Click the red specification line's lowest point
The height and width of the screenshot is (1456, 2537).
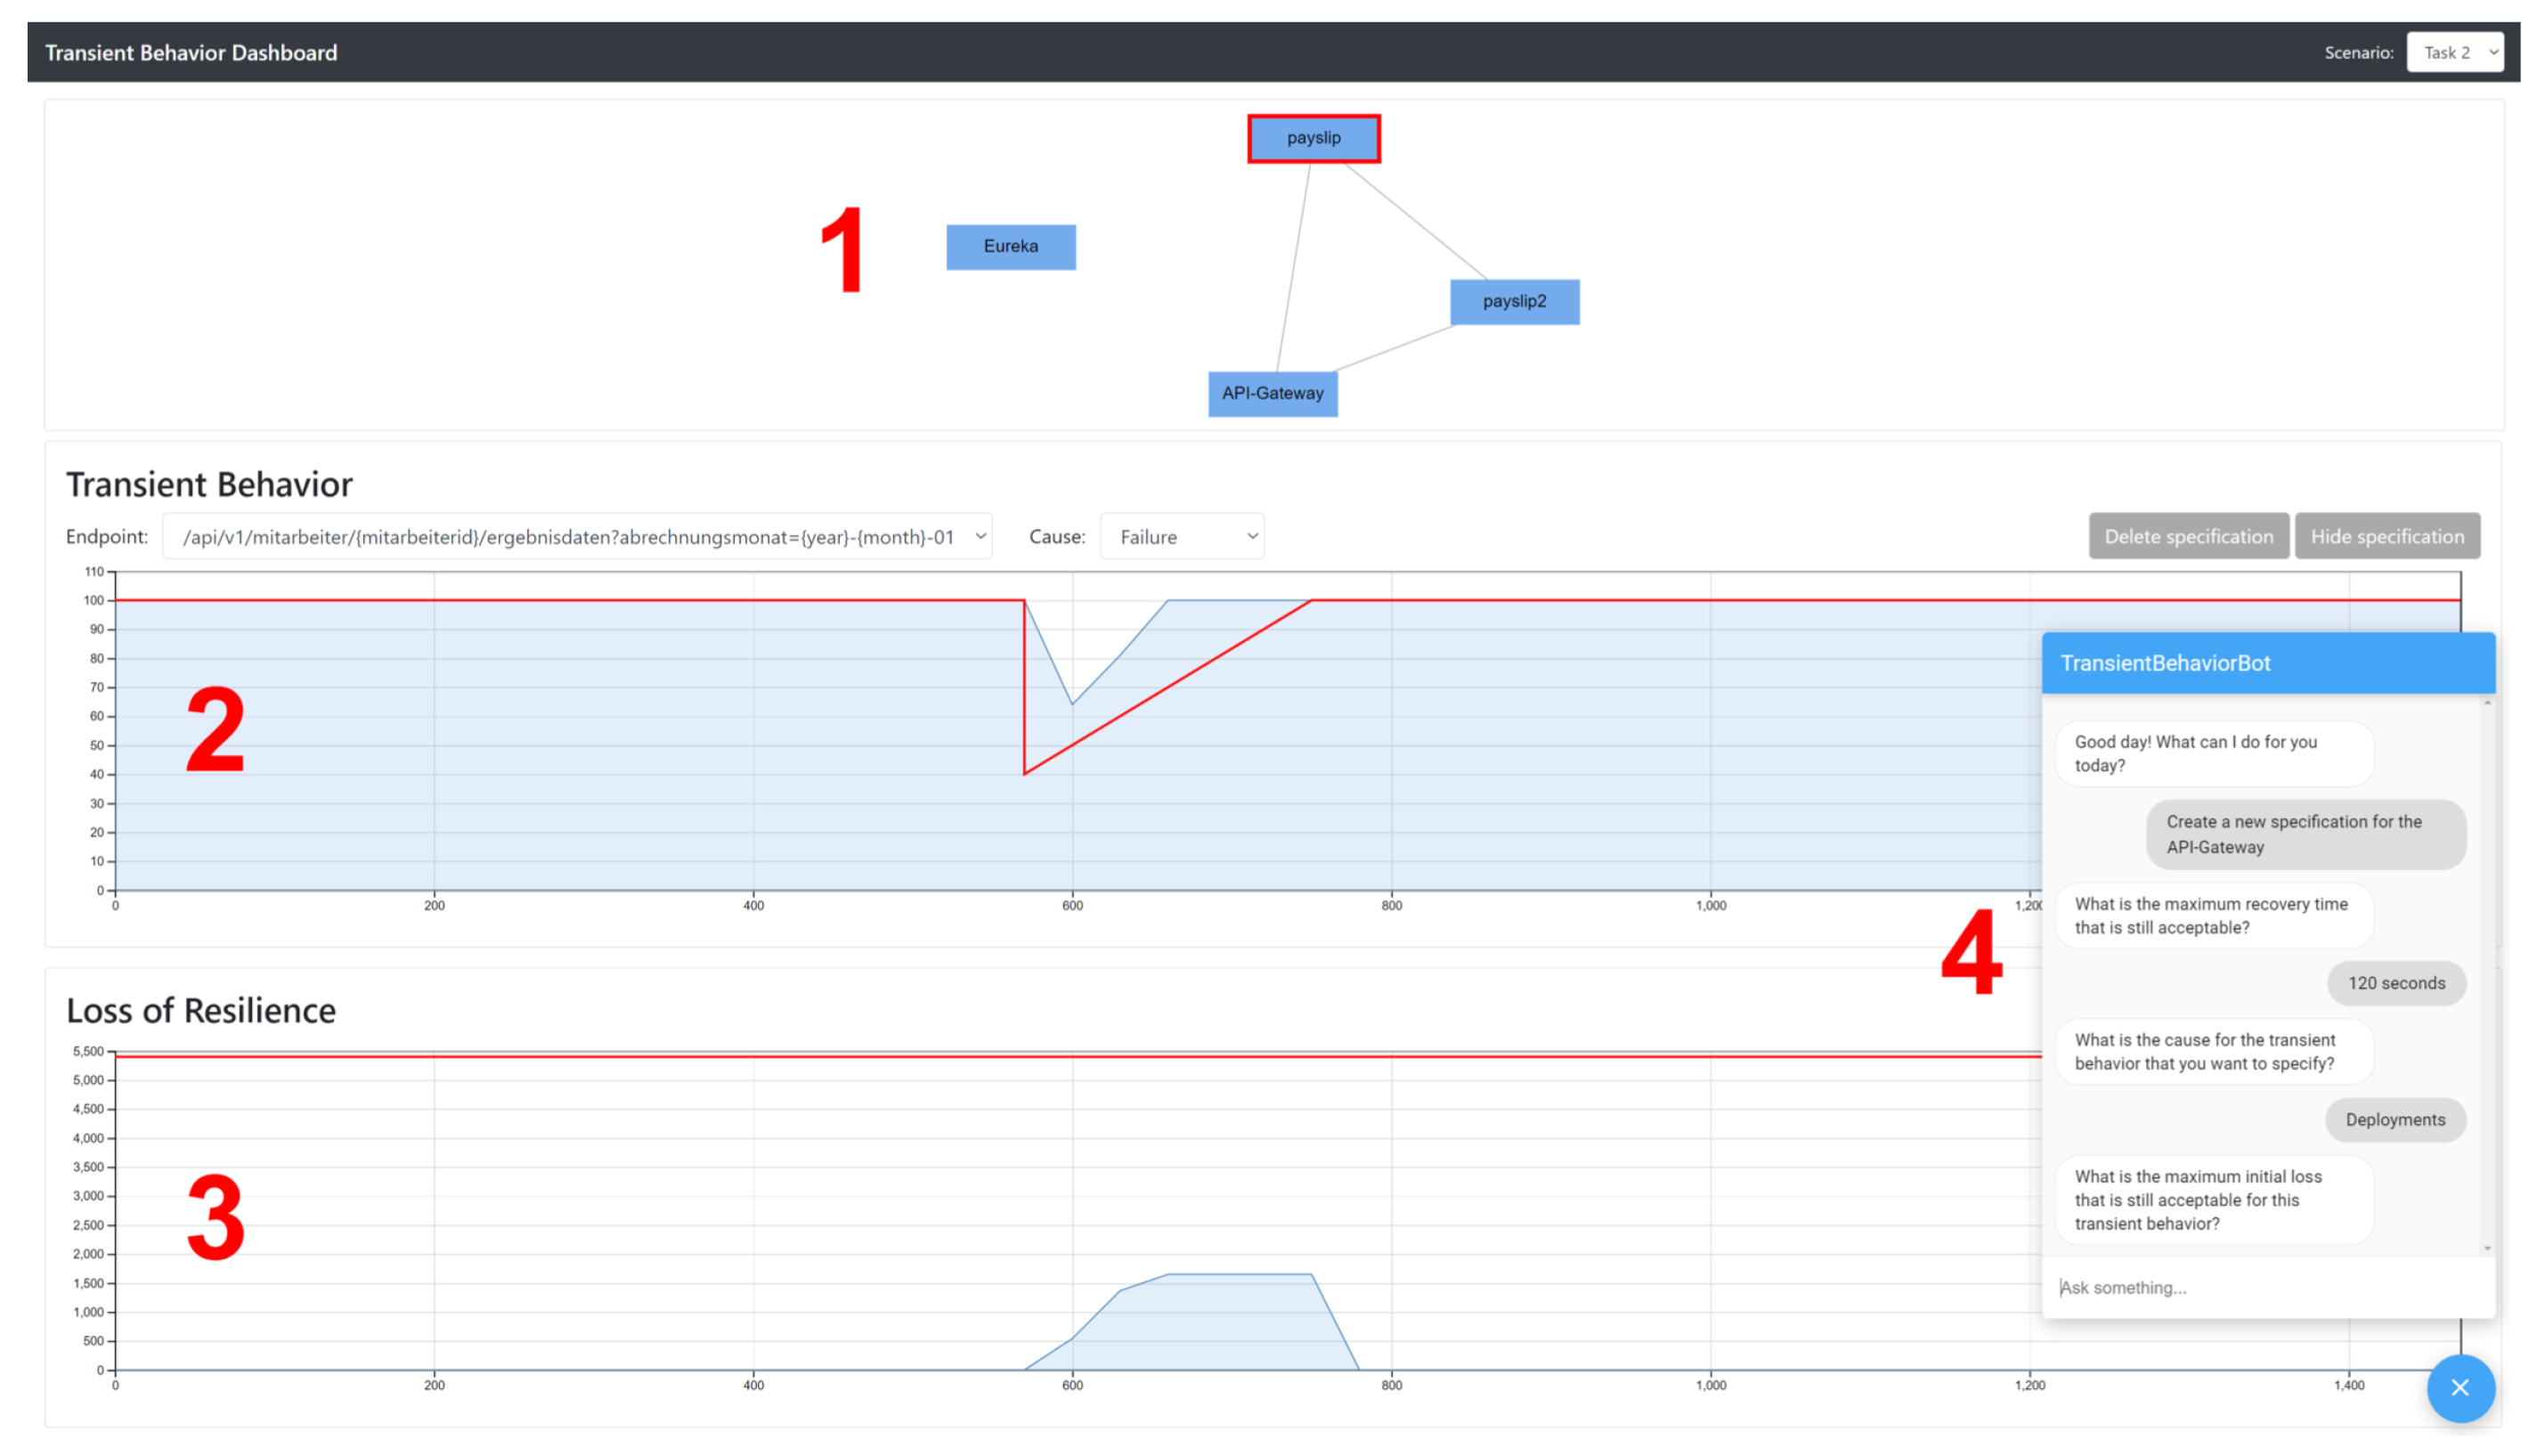coord(1024,773)
